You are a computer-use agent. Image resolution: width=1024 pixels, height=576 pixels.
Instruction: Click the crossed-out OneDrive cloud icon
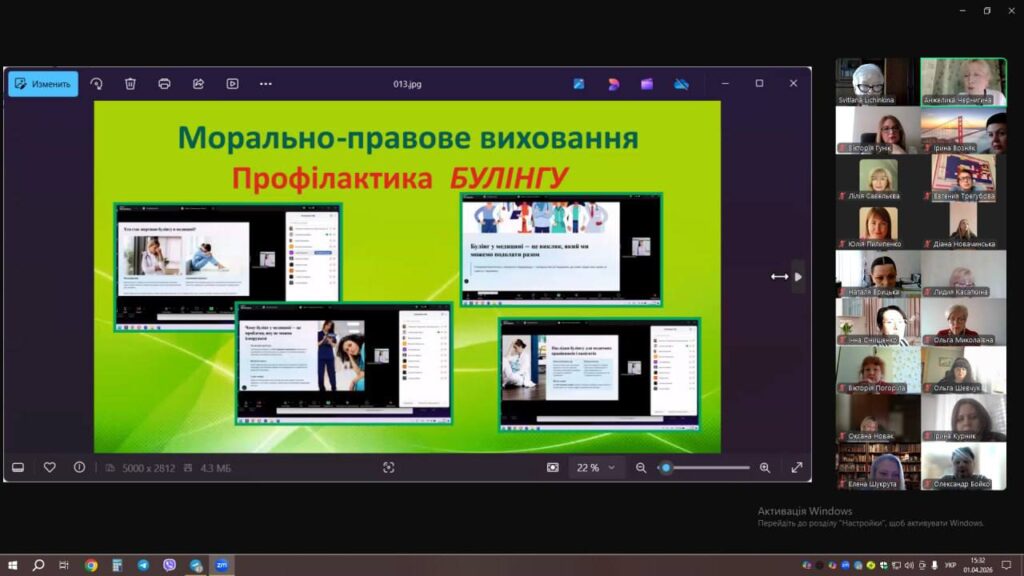pyautogui.click(x=681, y=84)
